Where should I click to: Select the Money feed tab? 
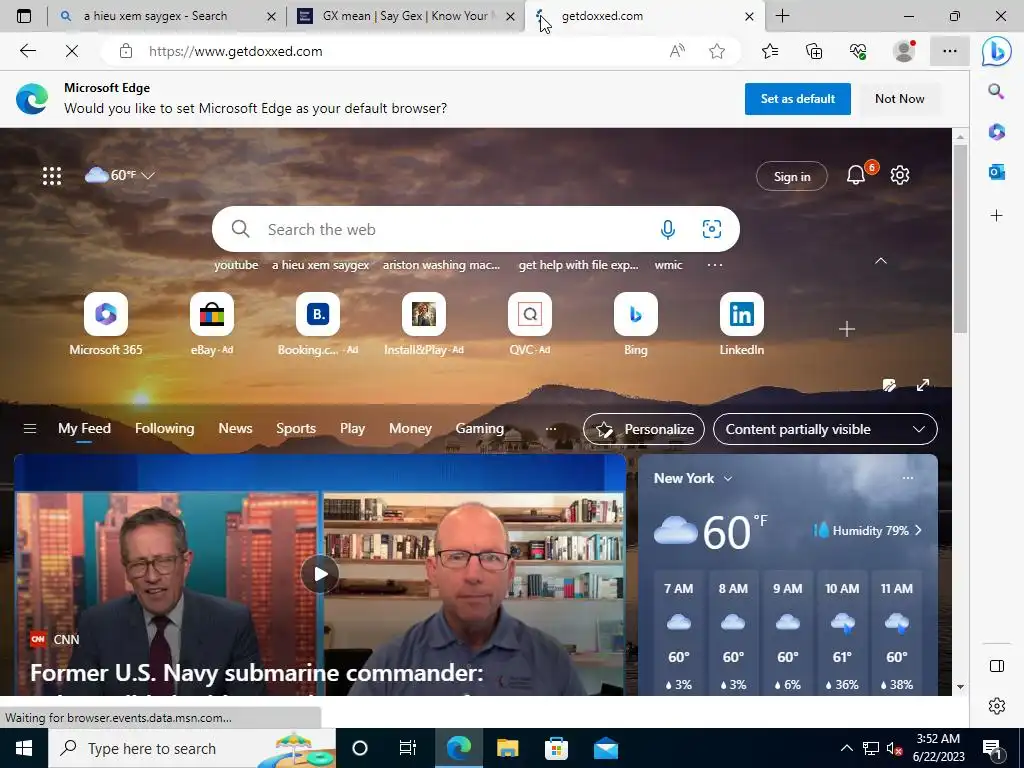pyautogui.click(x=410, y=428)
